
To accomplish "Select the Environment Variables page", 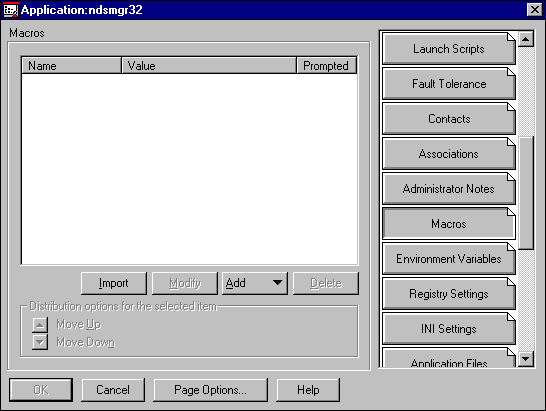I will pyautogui.click(x=448, y=259).
